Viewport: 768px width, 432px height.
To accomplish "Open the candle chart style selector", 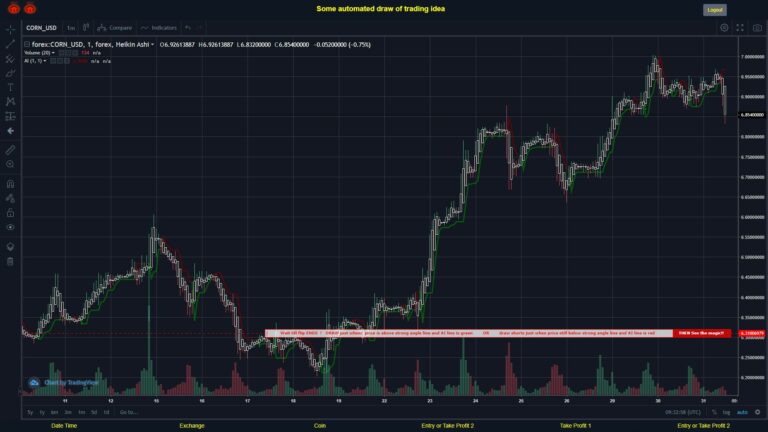I will point(86,27).
